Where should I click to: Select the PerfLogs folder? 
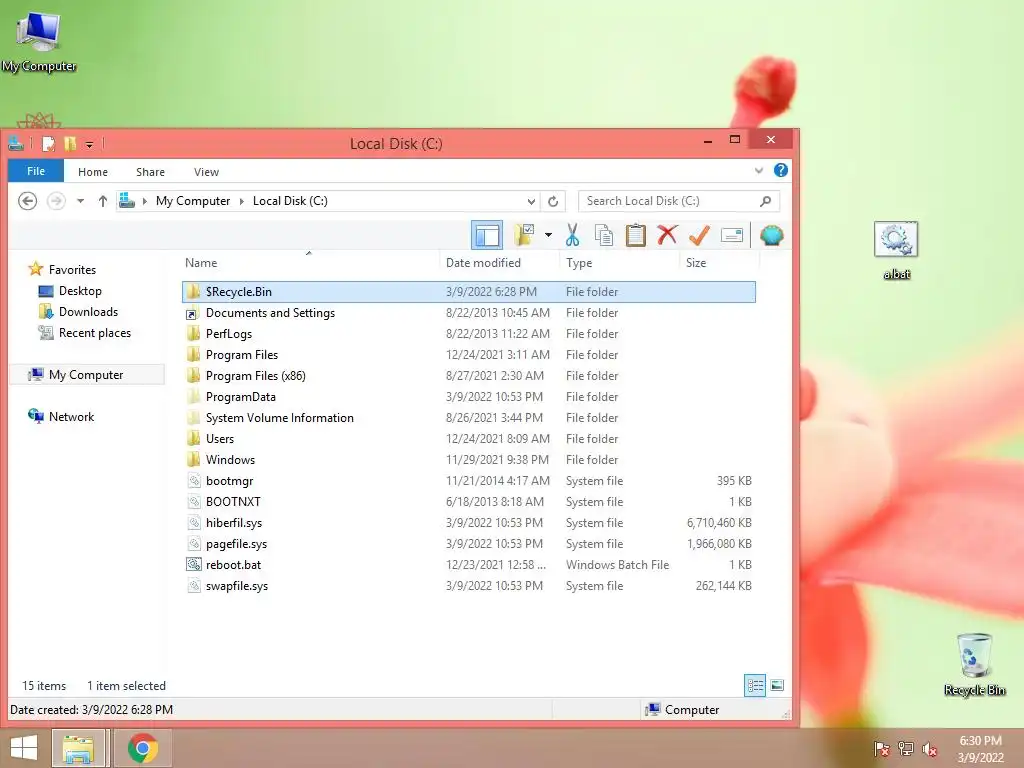click(x=468, y=334)
